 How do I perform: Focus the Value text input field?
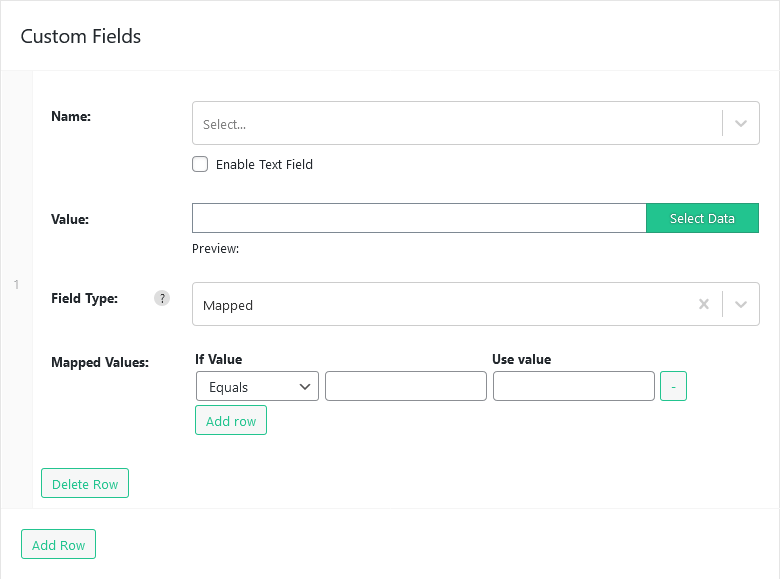pyautogui.click(x=419, y=218)
